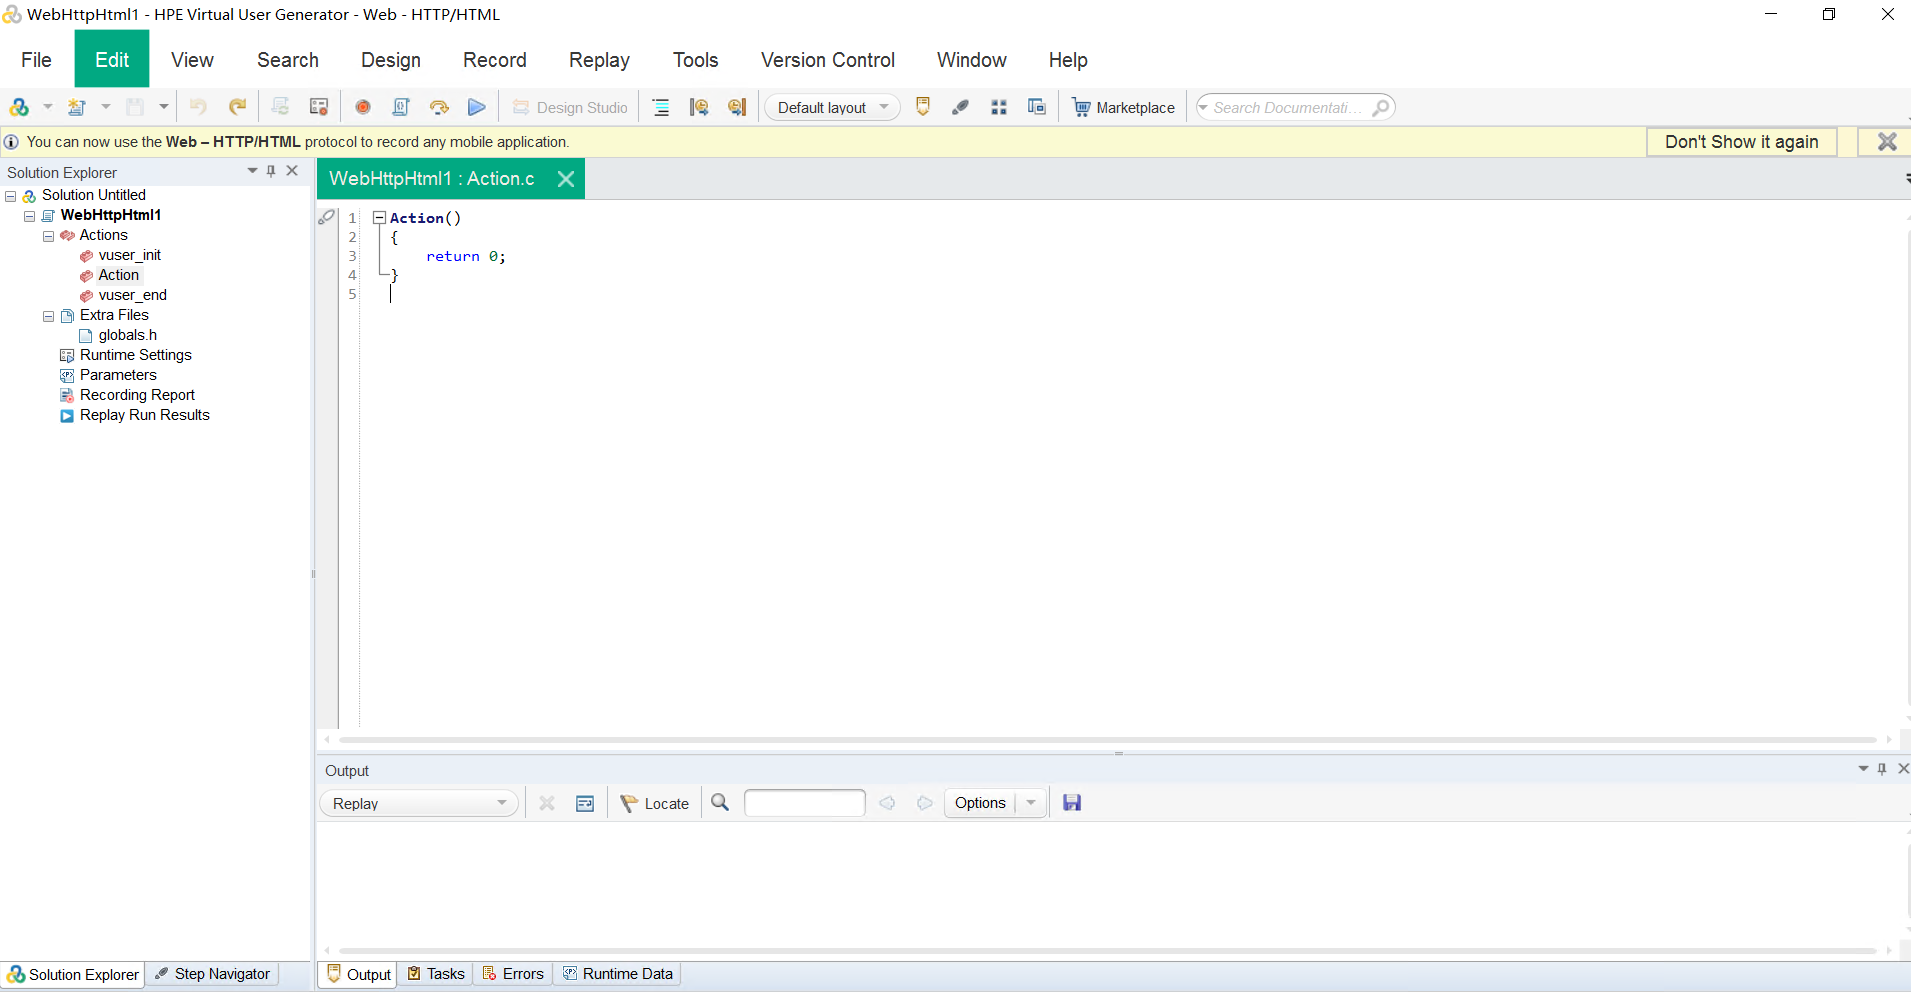Dismiss the yellow notification bar
Screen dimensions: 1911x992
point(1887,142)
